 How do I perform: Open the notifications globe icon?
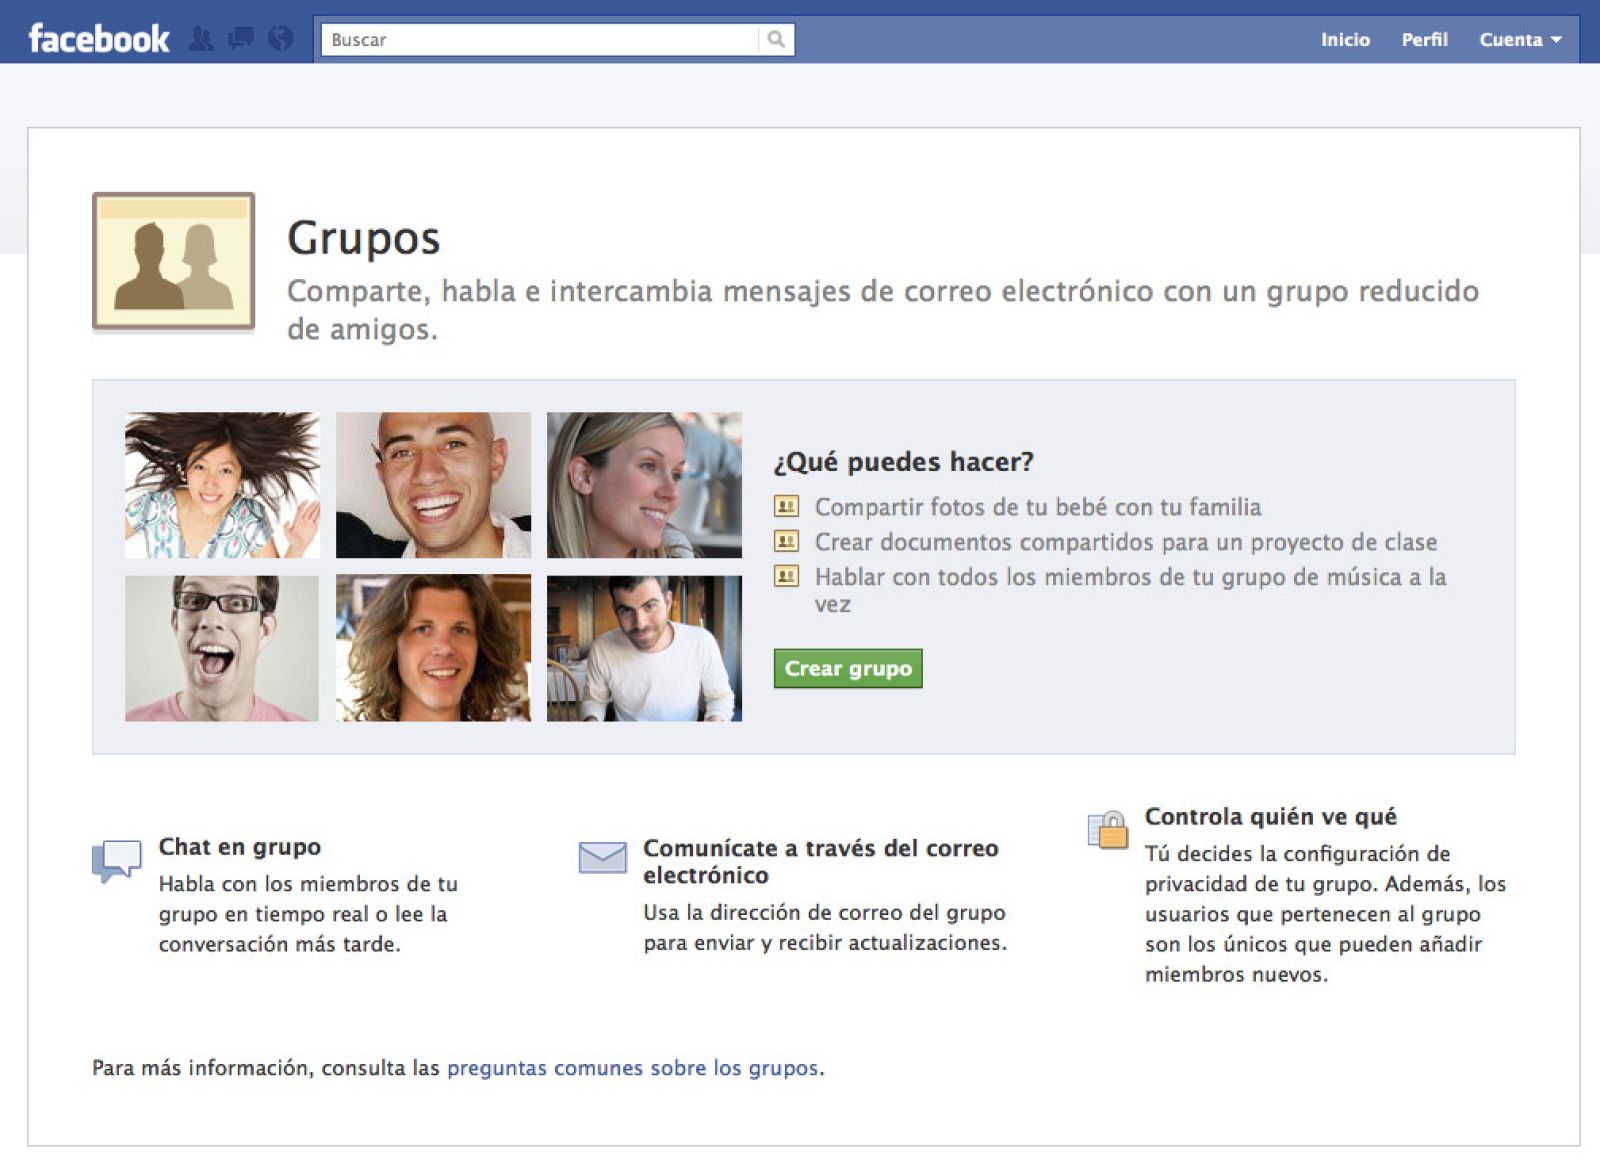pos(278,38)
